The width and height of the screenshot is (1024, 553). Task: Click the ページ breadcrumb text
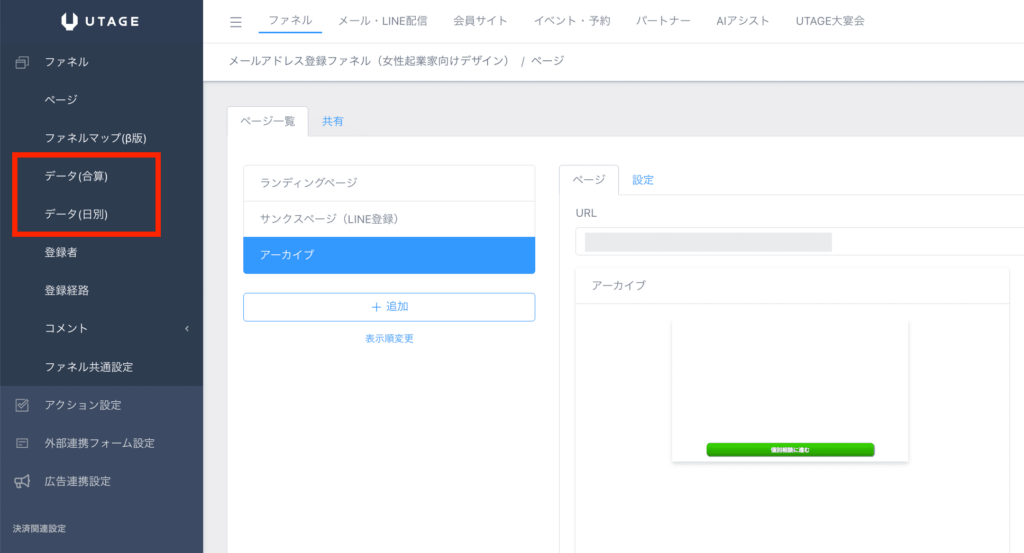547,61
